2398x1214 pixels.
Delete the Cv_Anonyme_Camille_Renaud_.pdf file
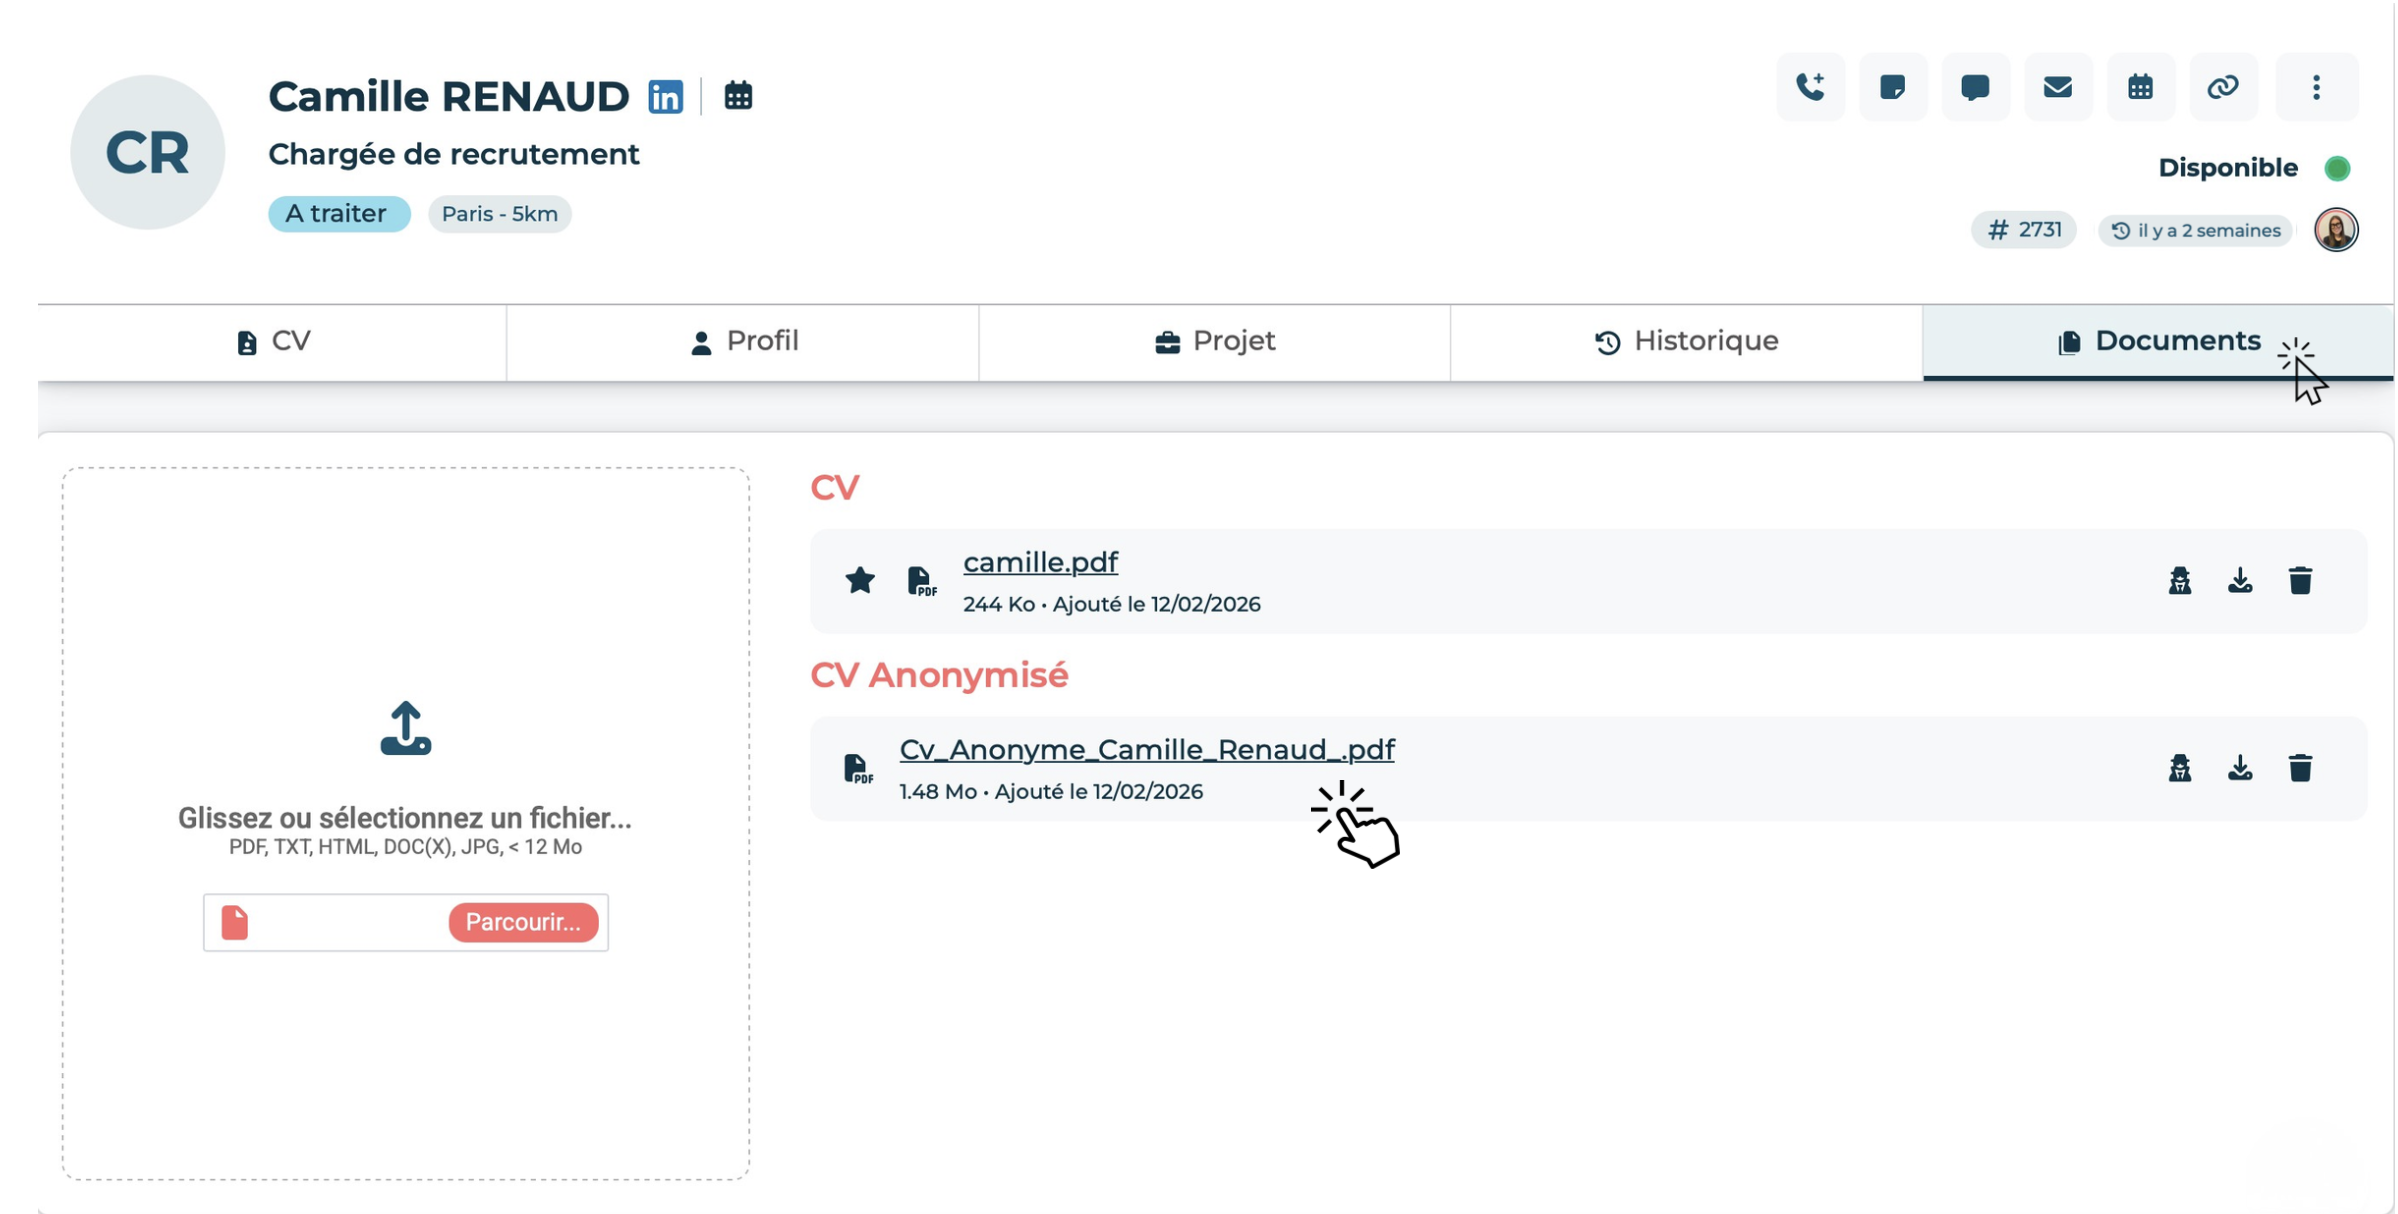(2300, 768)
